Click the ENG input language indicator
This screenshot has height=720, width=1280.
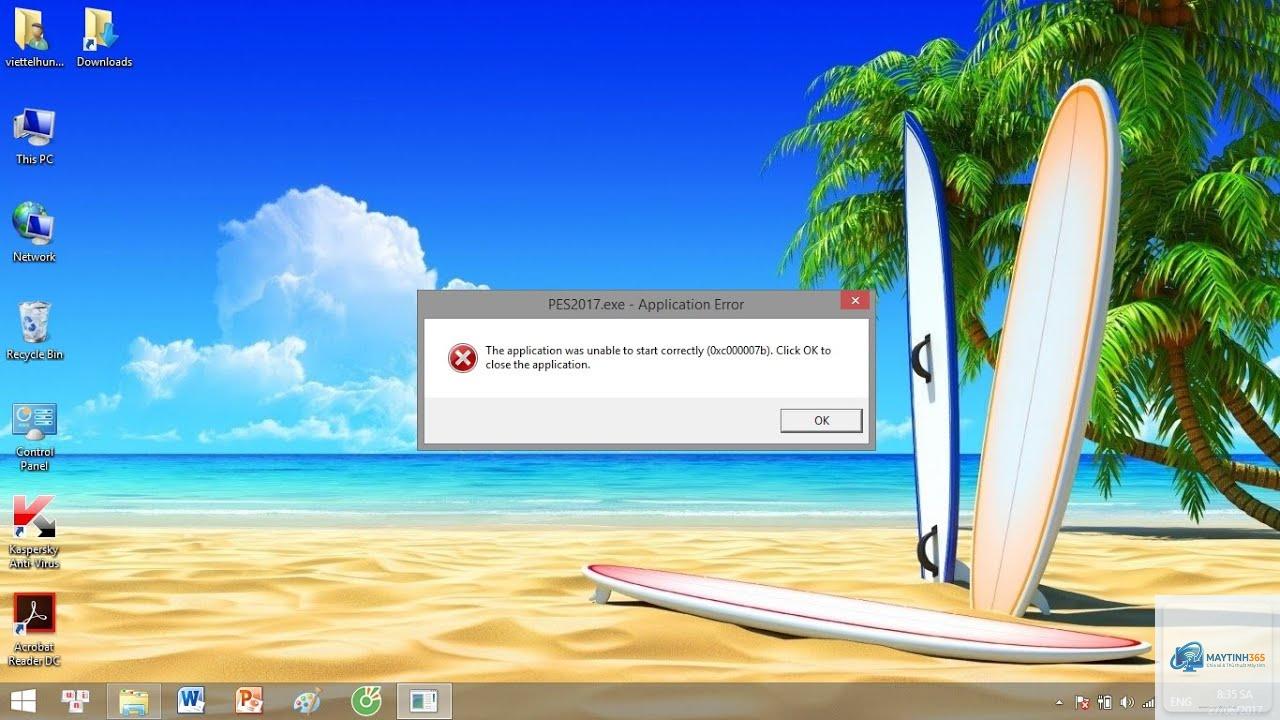[x=1181, y=701]
